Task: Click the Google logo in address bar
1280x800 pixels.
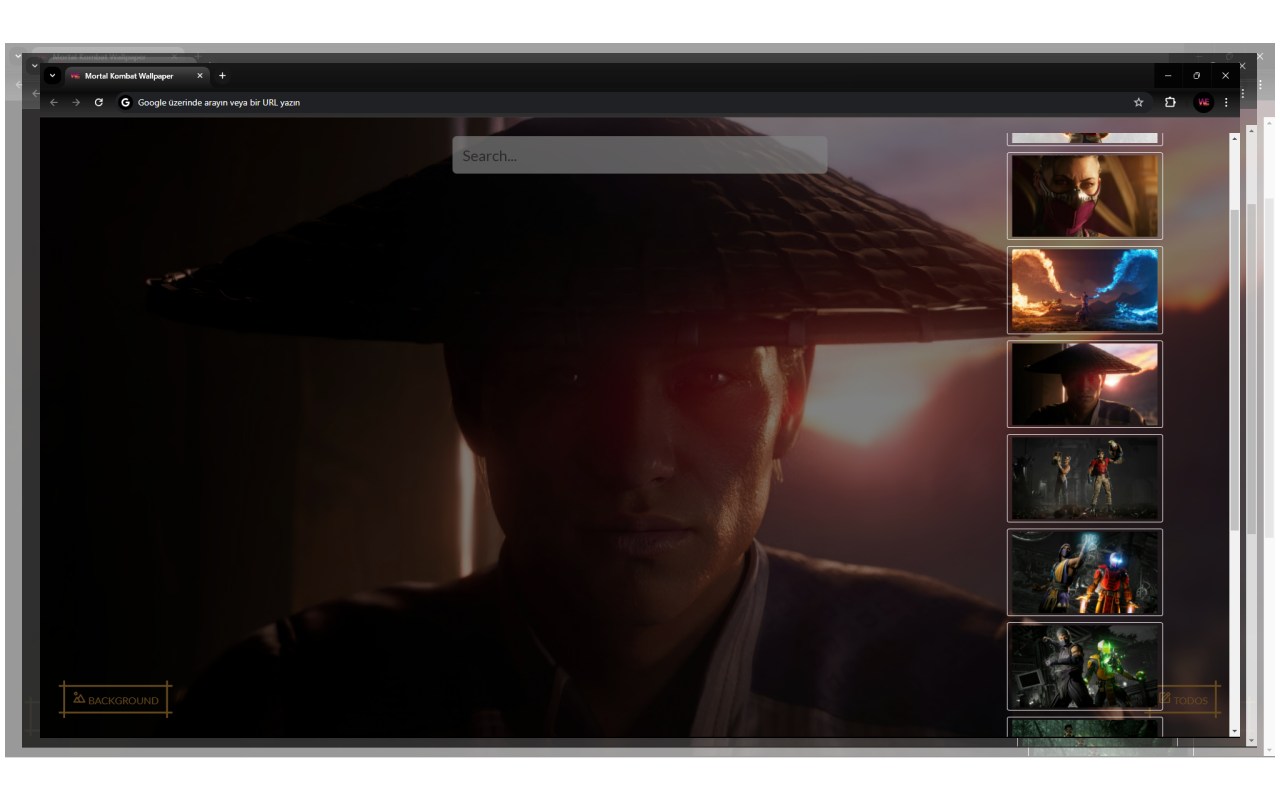Action: click(x=126, y=102)
